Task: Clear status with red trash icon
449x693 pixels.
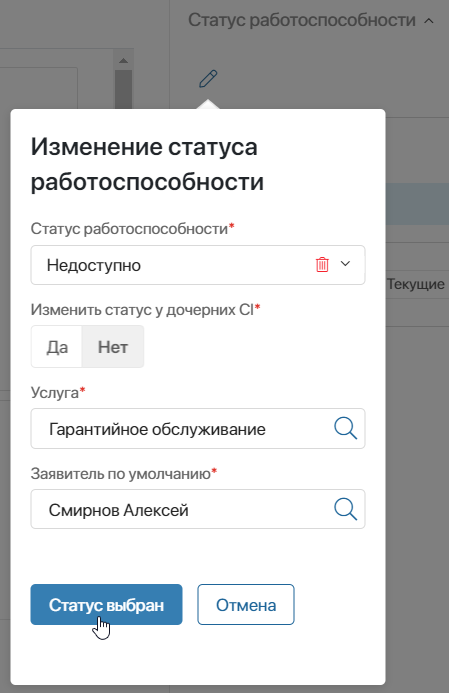Action: 322,264
